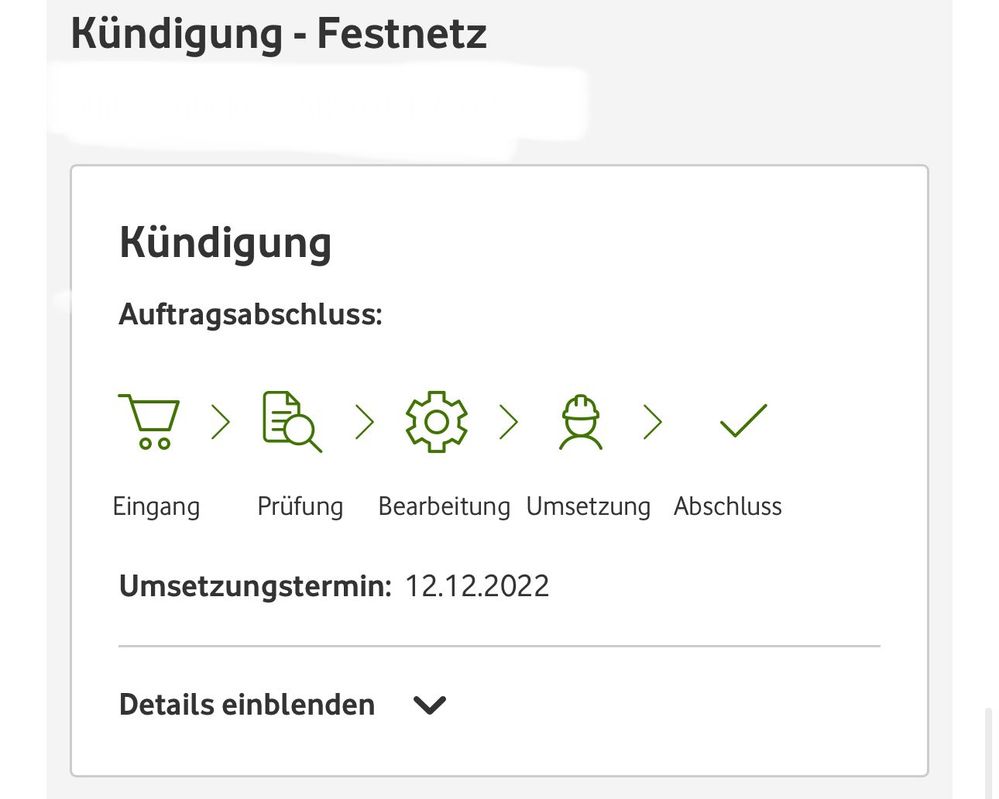Click the arrow before the Abschluss checkmark
Screen dimensions: 999x799
click(653, 423)
